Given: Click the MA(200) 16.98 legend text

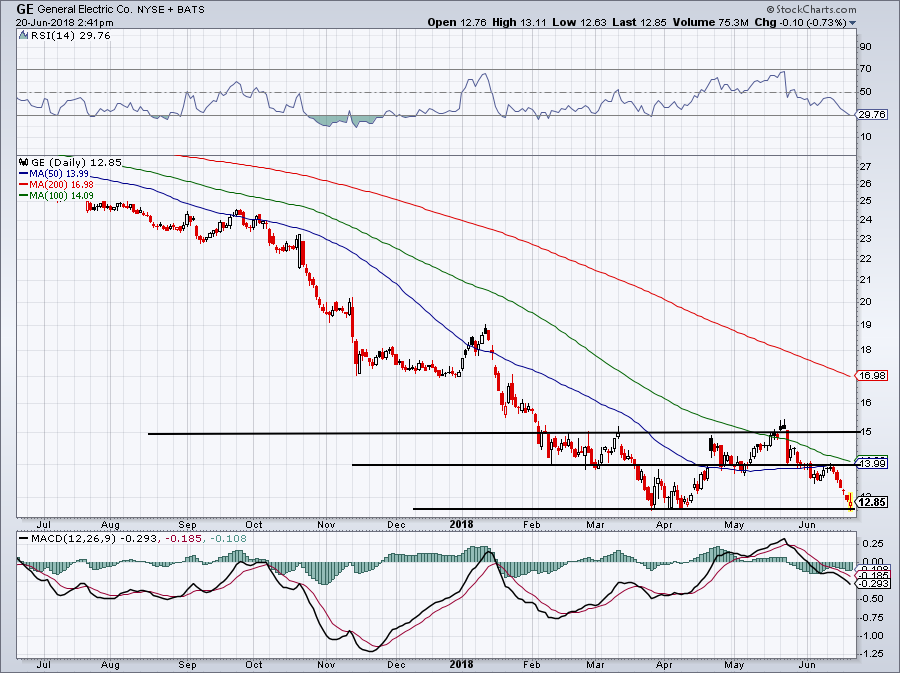Looking at the screenshot, I should click(61, 185).
